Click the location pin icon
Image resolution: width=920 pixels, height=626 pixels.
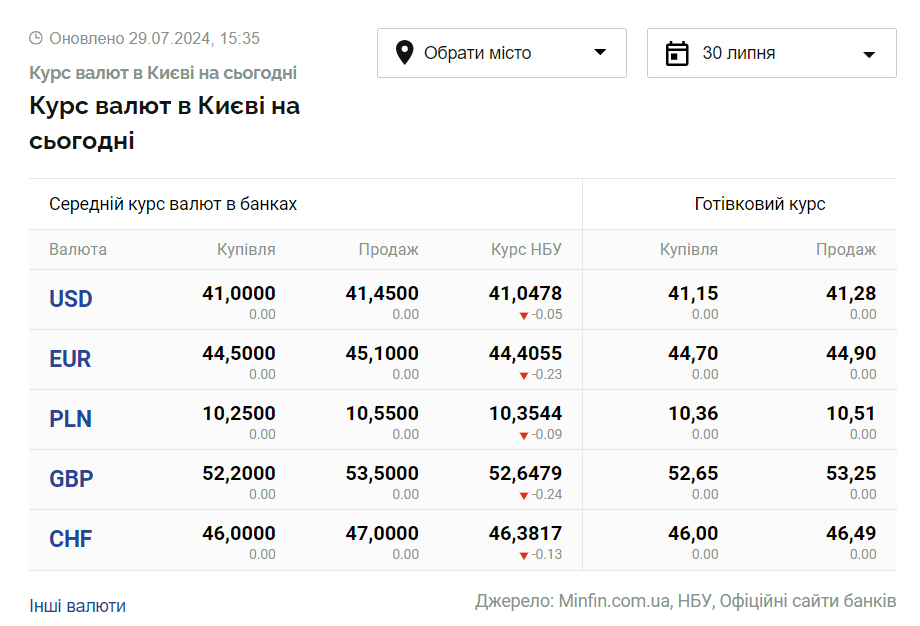404,53
